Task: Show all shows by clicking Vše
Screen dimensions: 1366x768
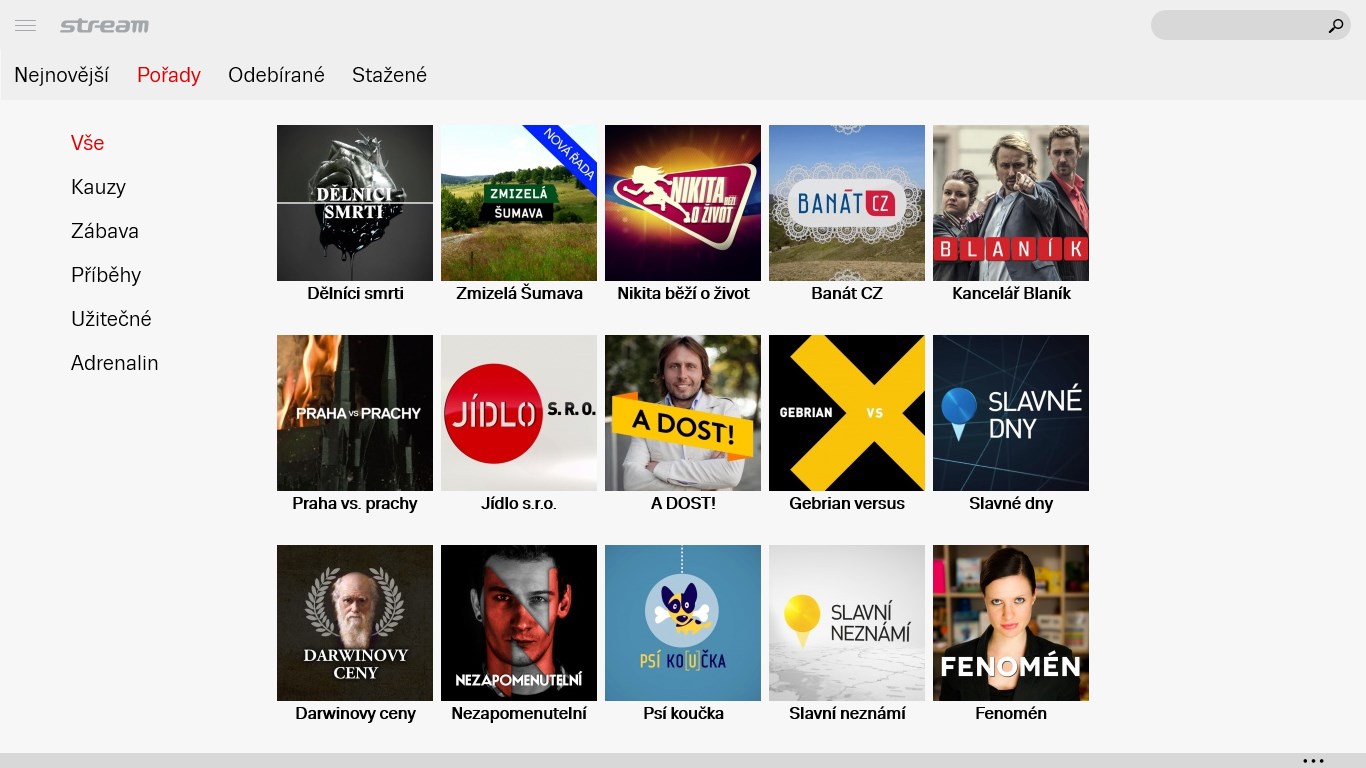Action: click(87, 143)
